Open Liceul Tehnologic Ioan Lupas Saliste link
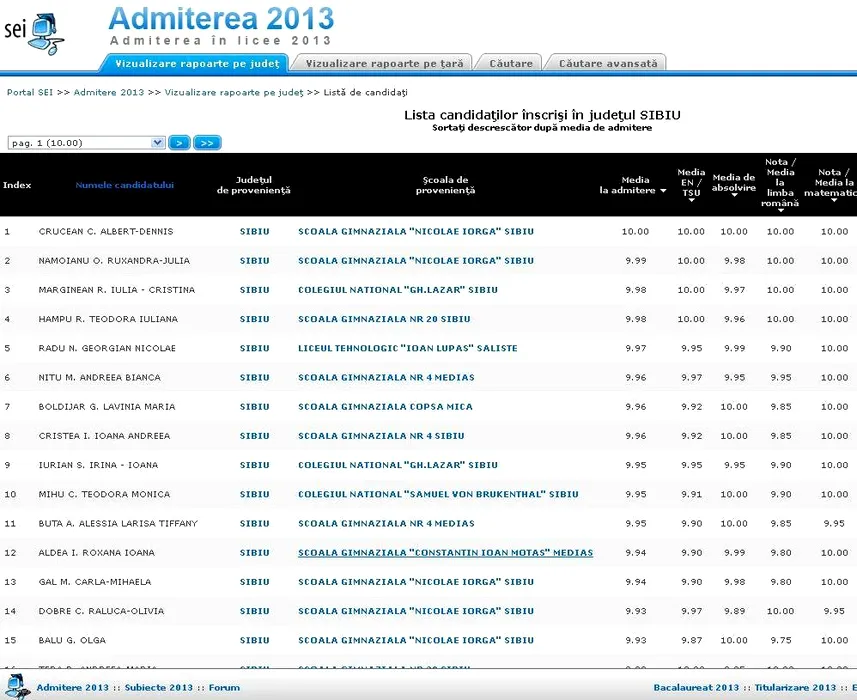The image size is (857, 700). 407,349
